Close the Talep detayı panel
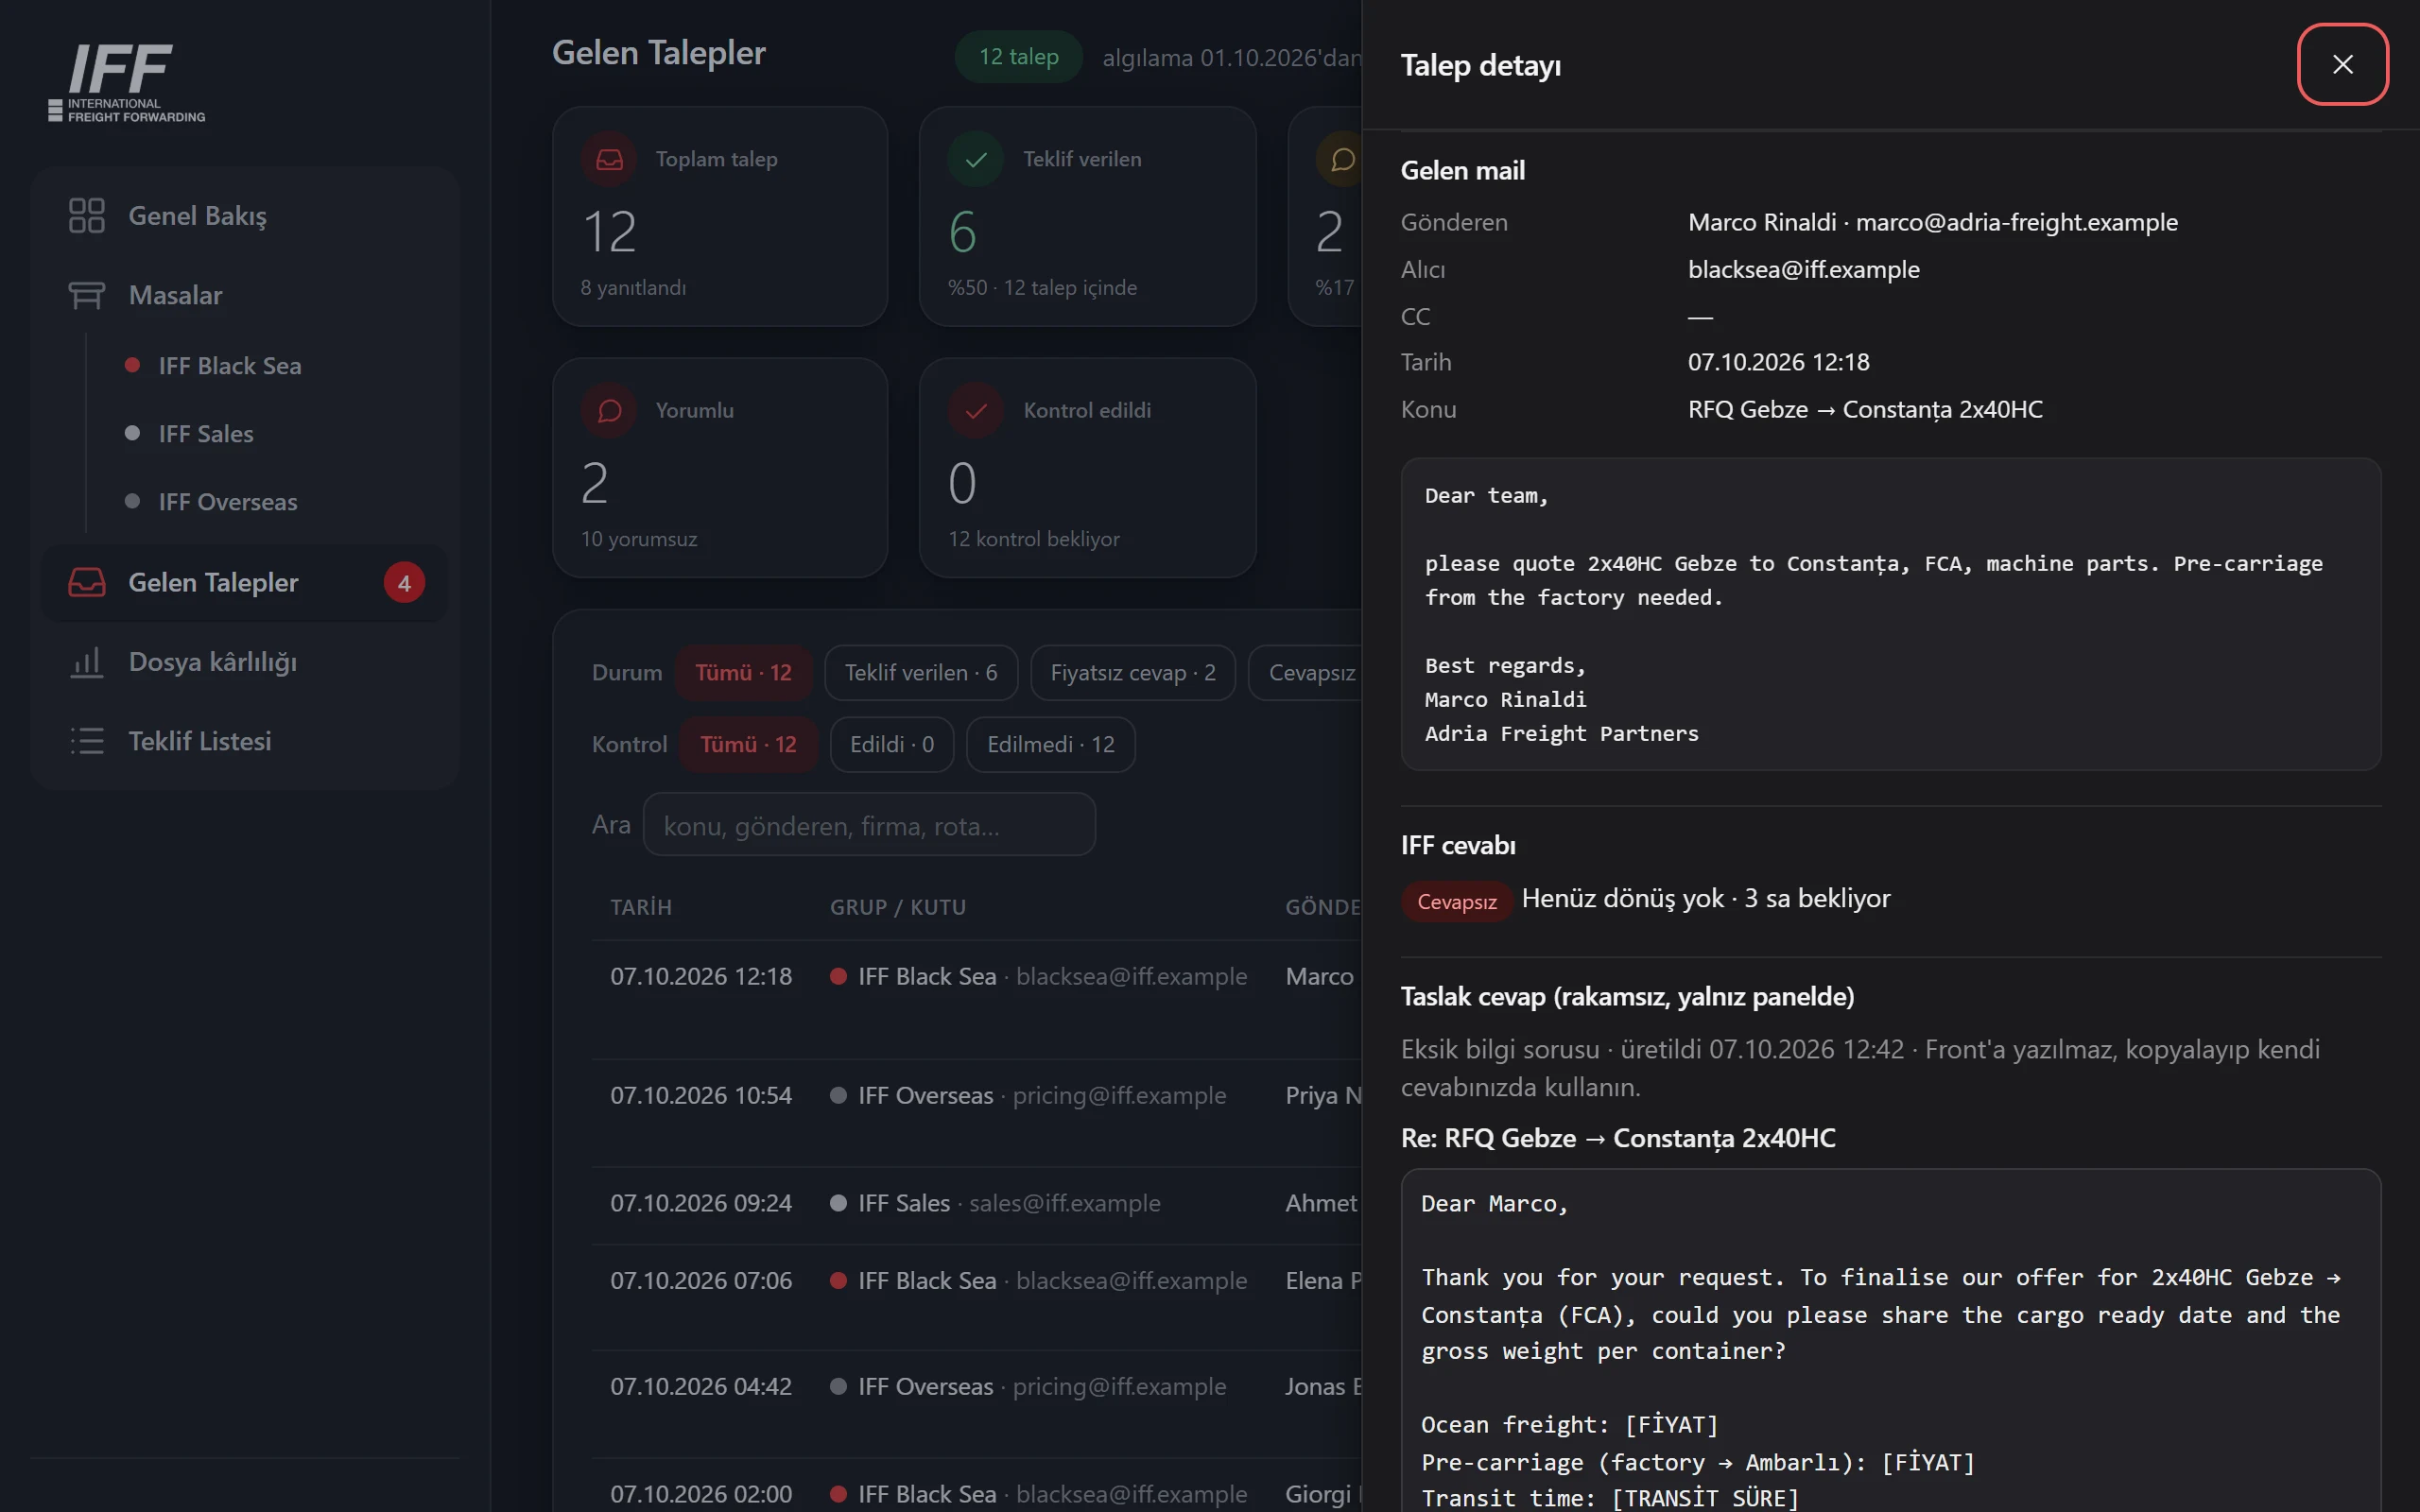The image size is (2420, 1512). pos(2342,64)
